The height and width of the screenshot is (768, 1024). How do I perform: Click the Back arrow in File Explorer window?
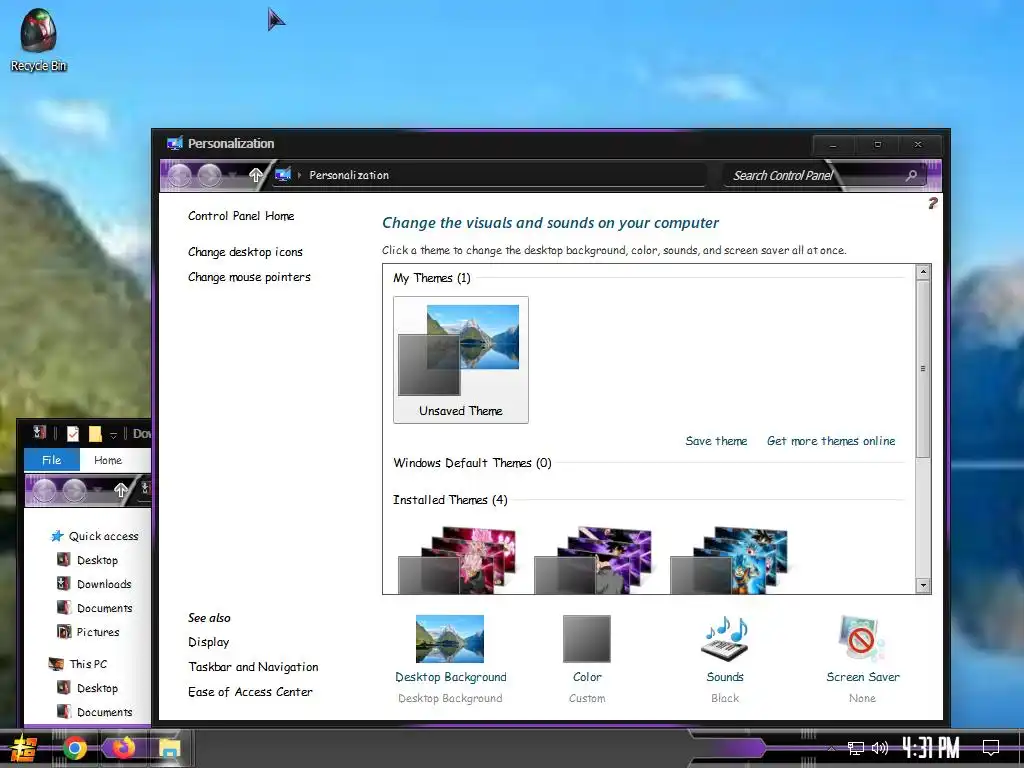(x=44, y=490)
